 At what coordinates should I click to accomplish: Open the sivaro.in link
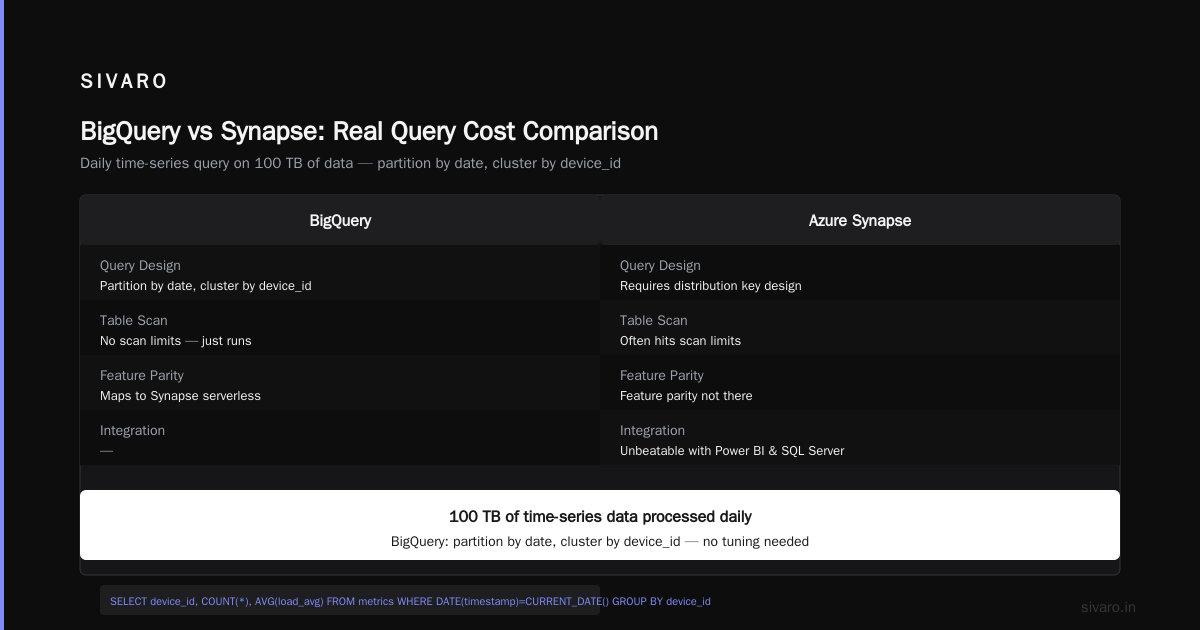point(1109,607)
